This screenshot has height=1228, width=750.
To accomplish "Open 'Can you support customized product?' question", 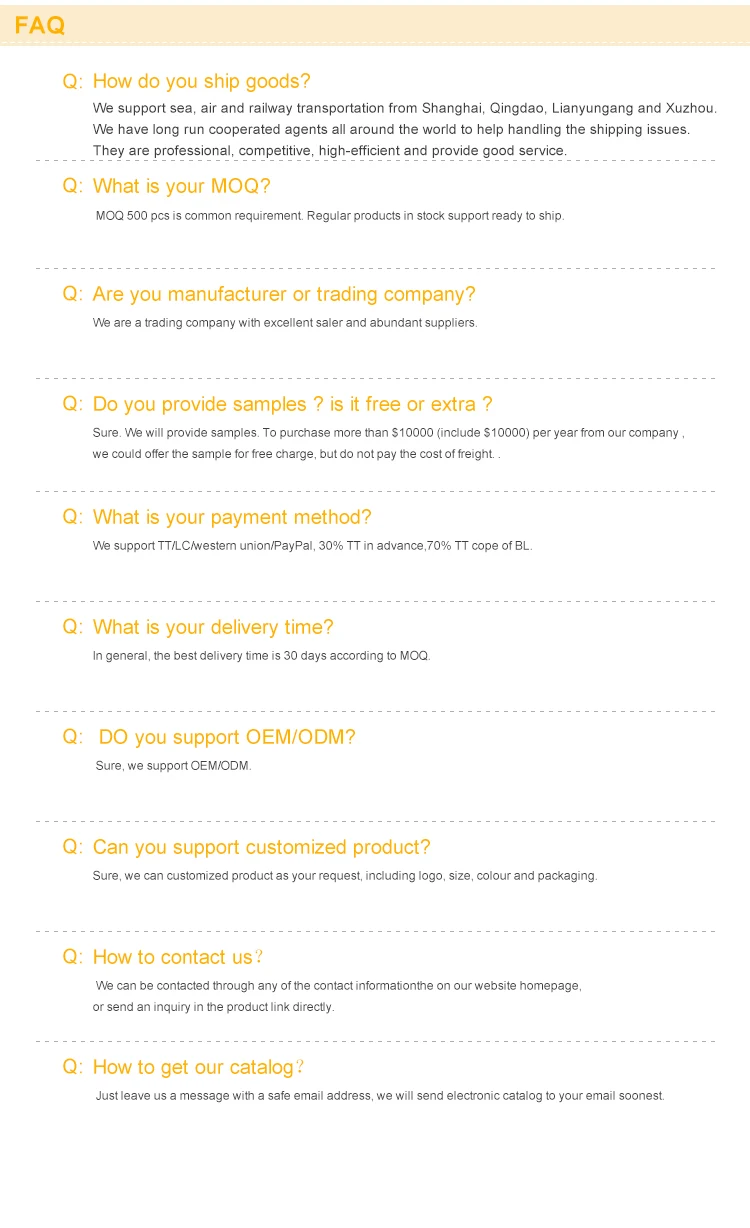I will click(x=261, y=848).
